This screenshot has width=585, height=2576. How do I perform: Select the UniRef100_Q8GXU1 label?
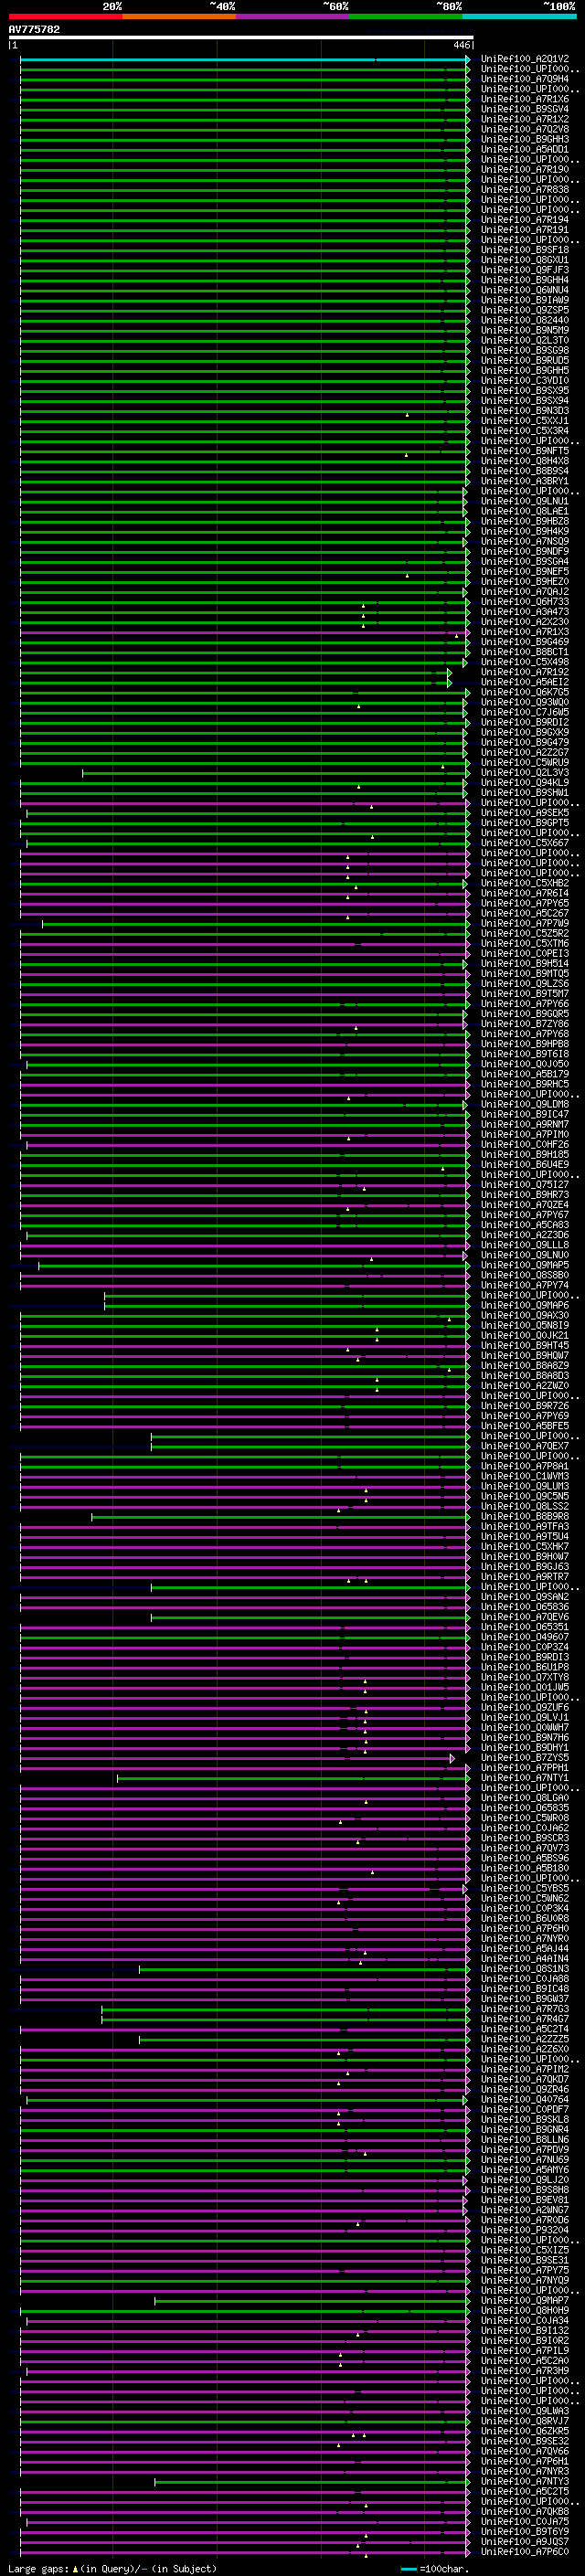(525, 260)
